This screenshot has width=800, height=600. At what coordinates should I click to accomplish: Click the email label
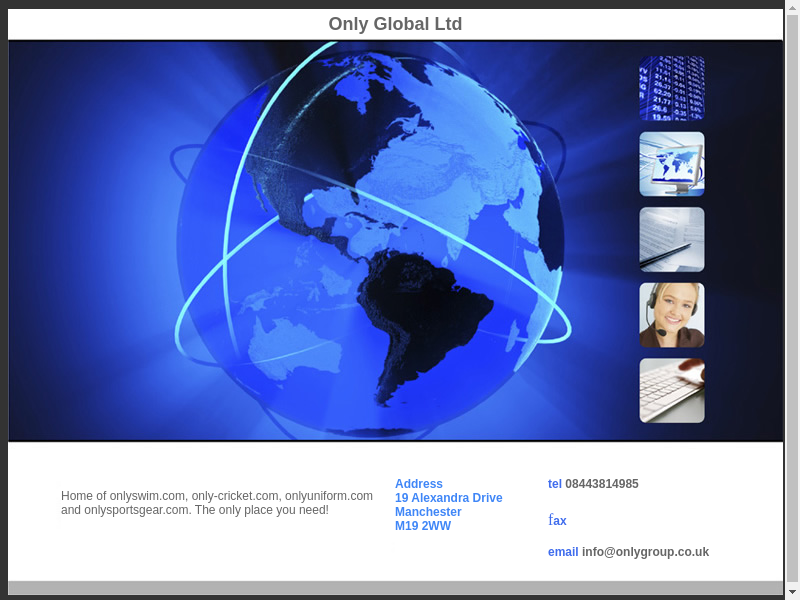563,552
